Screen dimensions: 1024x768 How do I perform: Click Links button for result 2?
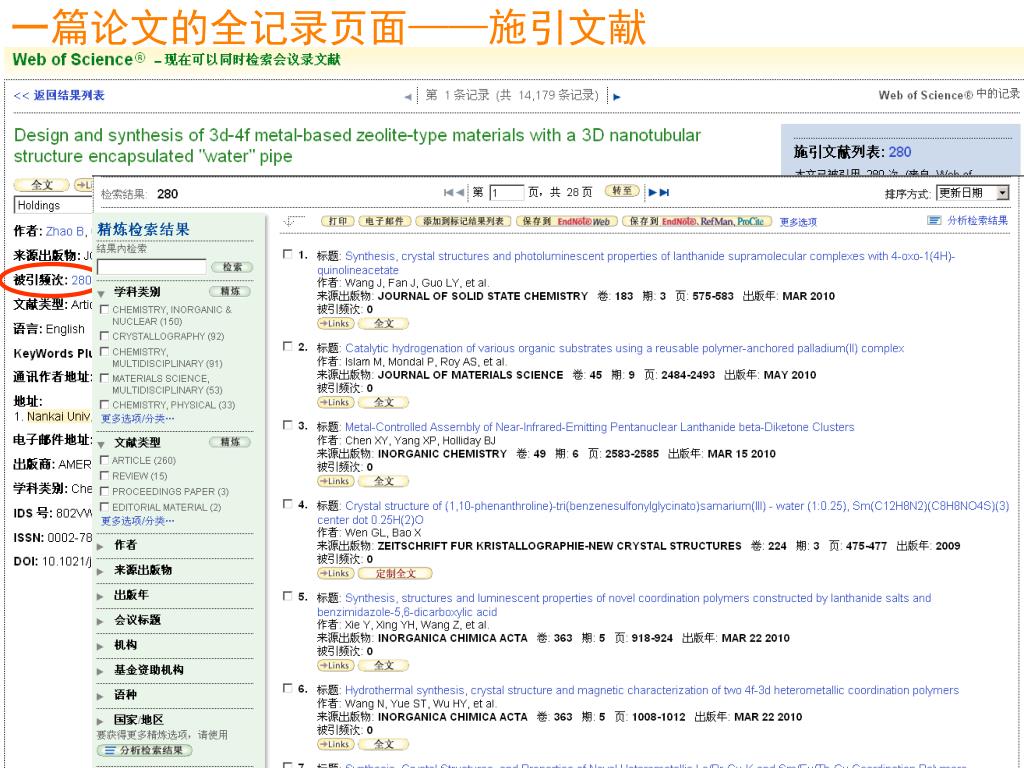click(x=335, y=402)
